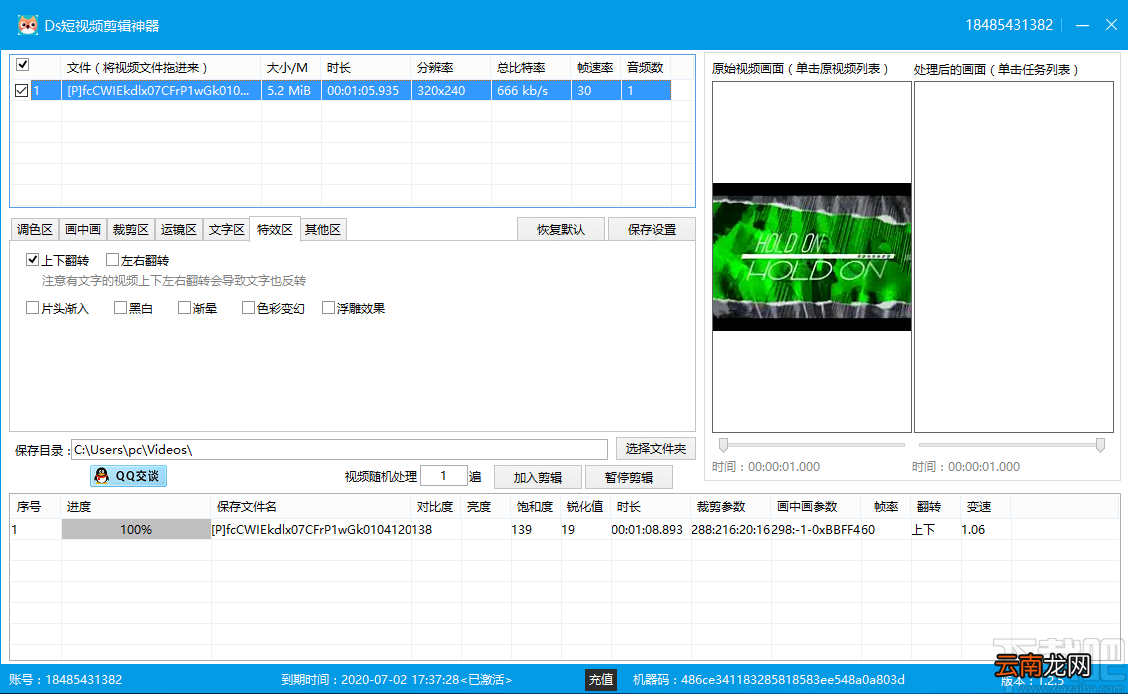Viewport: 1128px width, 694px height.
Task: Switch to the 画中画 tab
Action: [x=83, y=229]
